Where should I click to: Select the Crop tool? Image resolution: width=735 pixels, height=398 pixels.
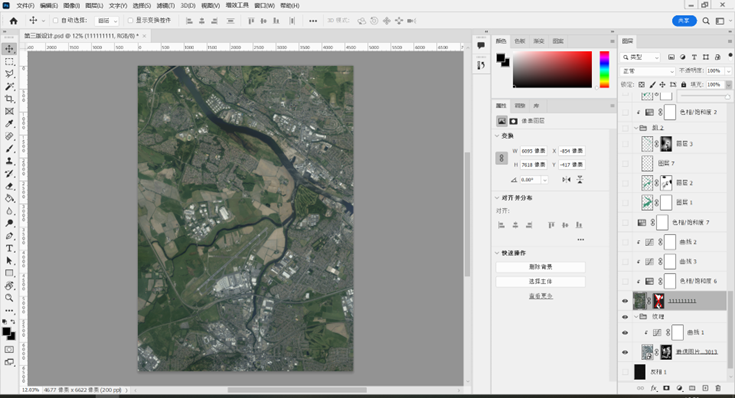click(x=9, y=99)
